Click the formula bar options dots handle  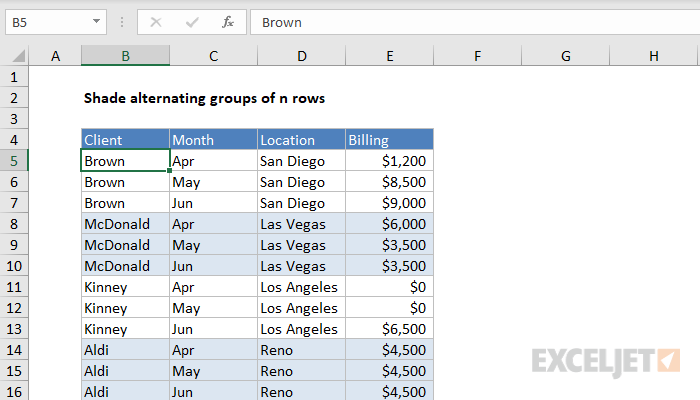click(122, 22)
